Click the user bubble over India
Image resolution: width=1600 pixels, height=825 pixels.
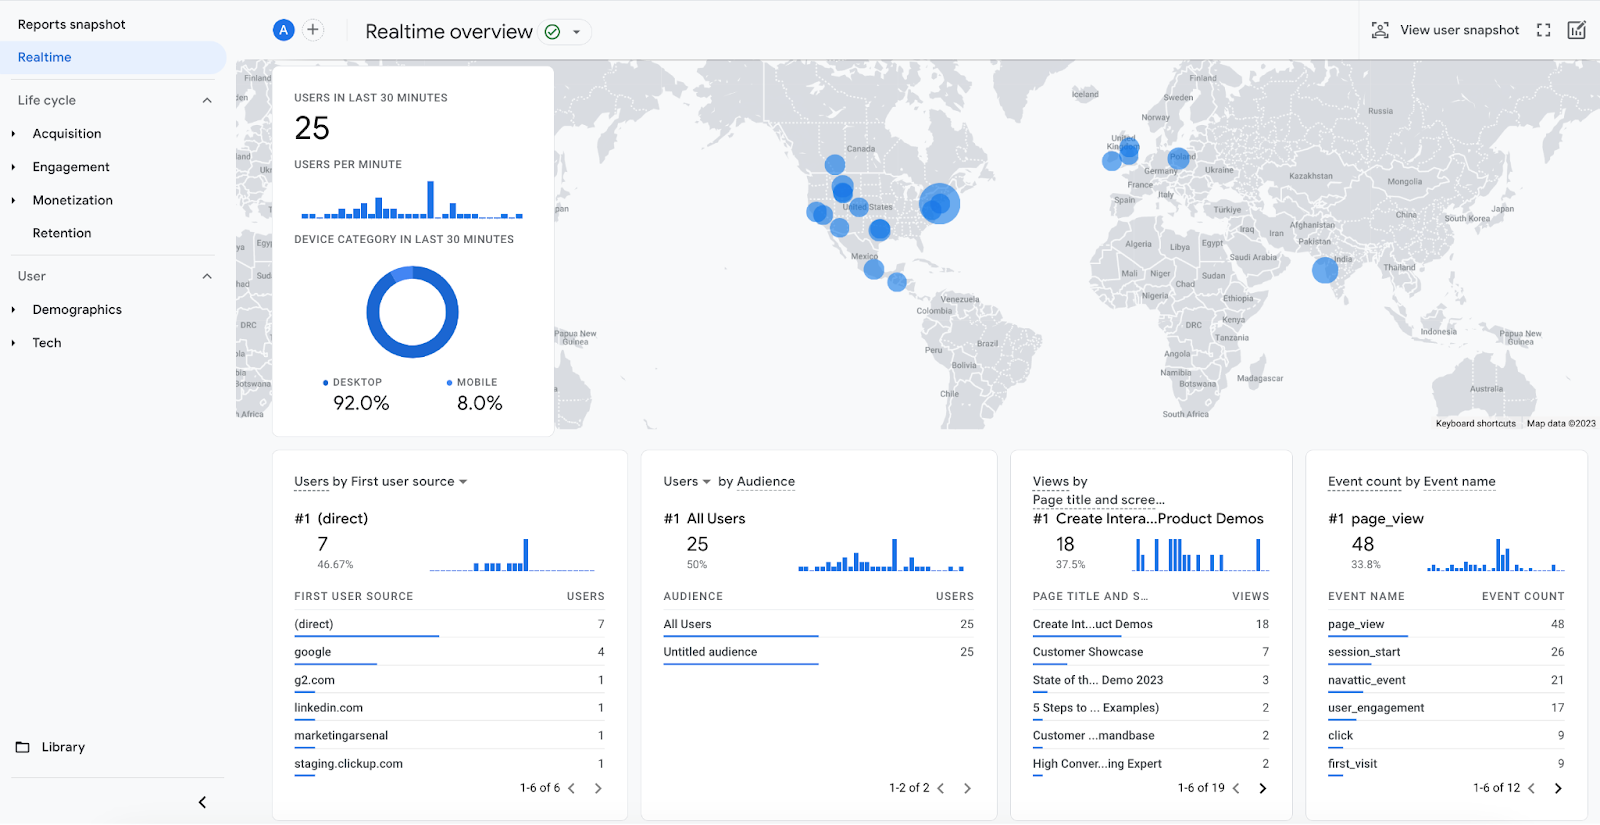(x=1325, y=269)
